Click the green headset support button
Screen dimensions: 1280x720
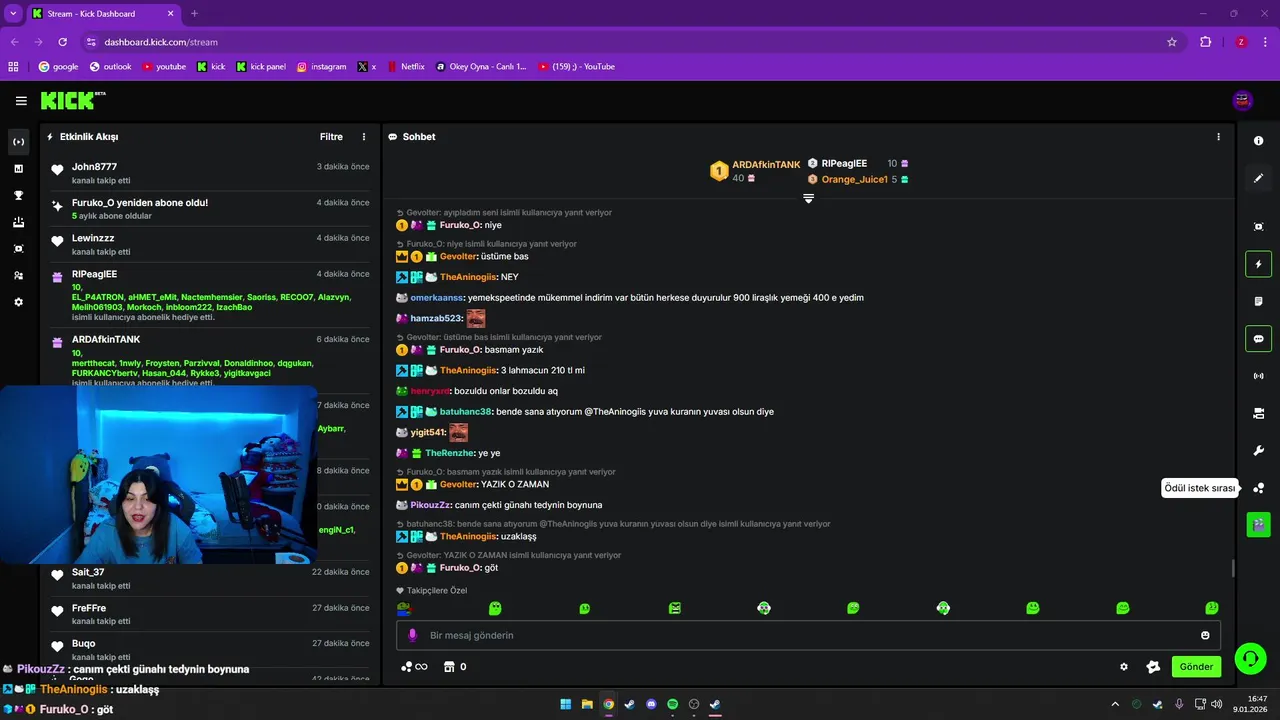coord(1250,658)
